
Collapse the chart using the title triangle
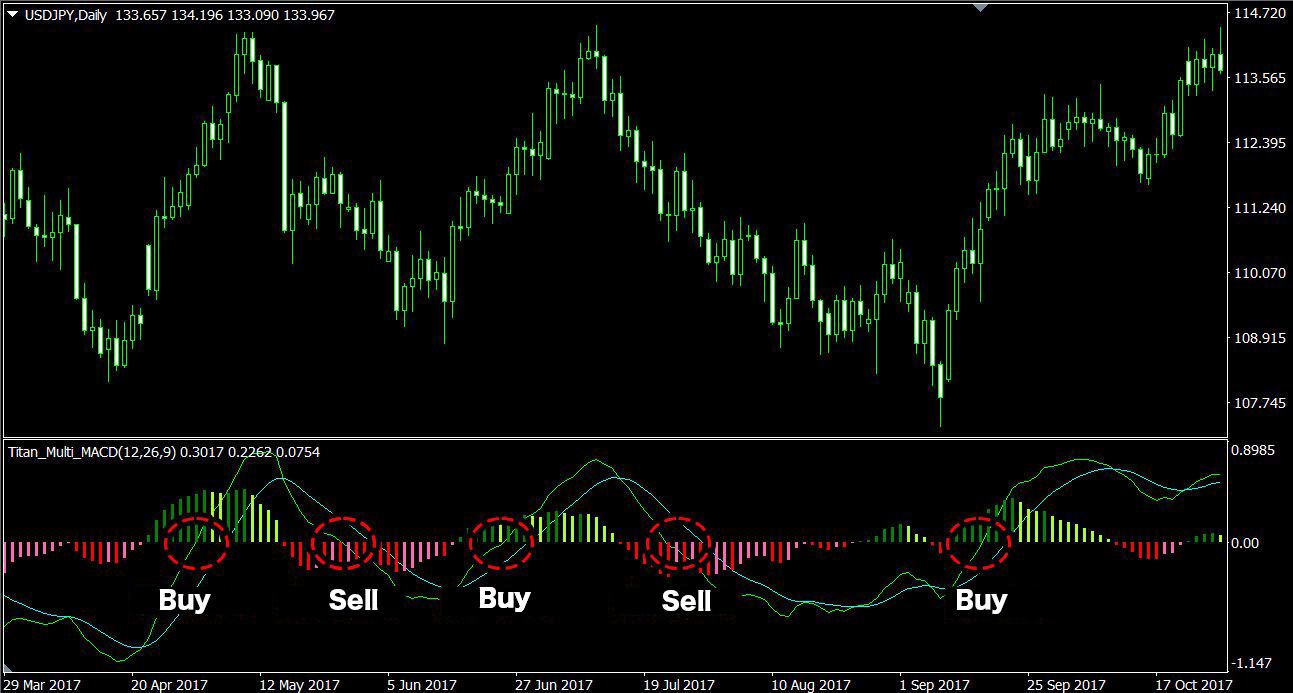(10, 15)
